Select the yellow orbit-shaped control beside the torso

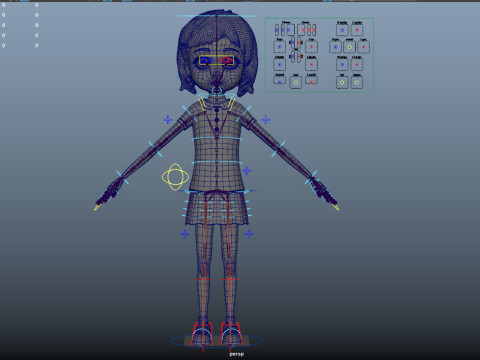pos(175,177)
